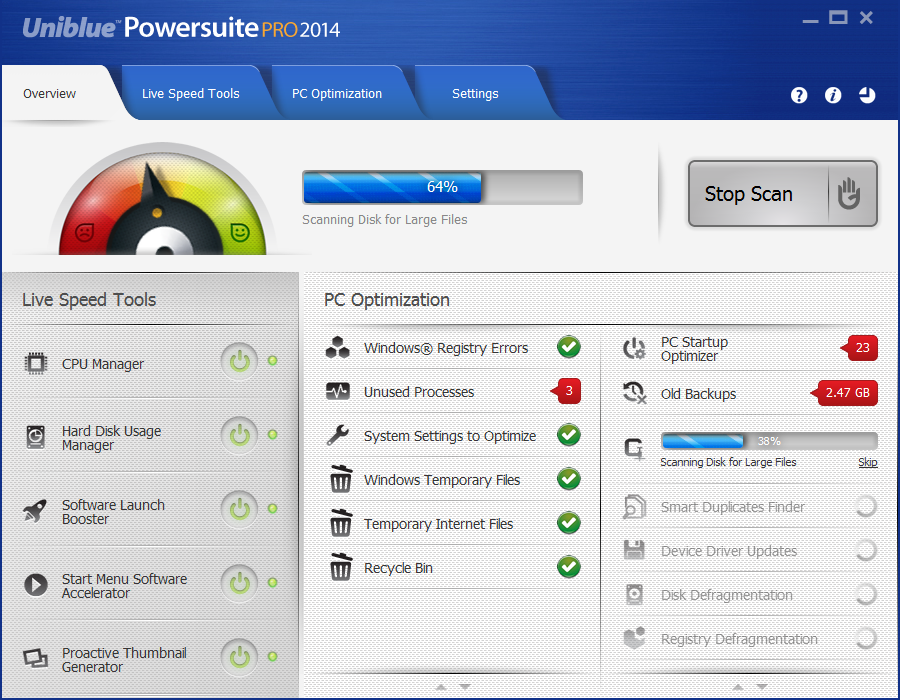Image resolution: width=900 pixels, height=700 pixels.
Task: Skip scanning disk for large files
Action: [867, 462]
